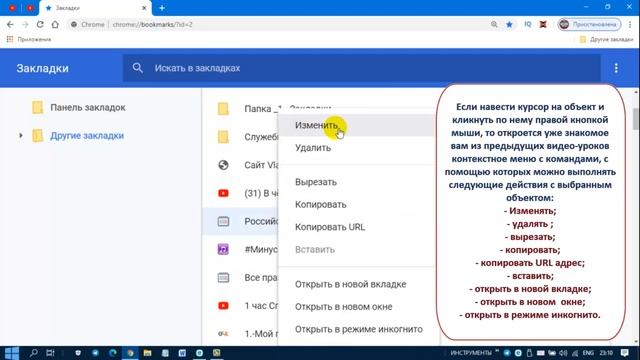This screenshot has height=360, width=640.
Task: Go to the Chrome home page icon
Action: (55, 24)
